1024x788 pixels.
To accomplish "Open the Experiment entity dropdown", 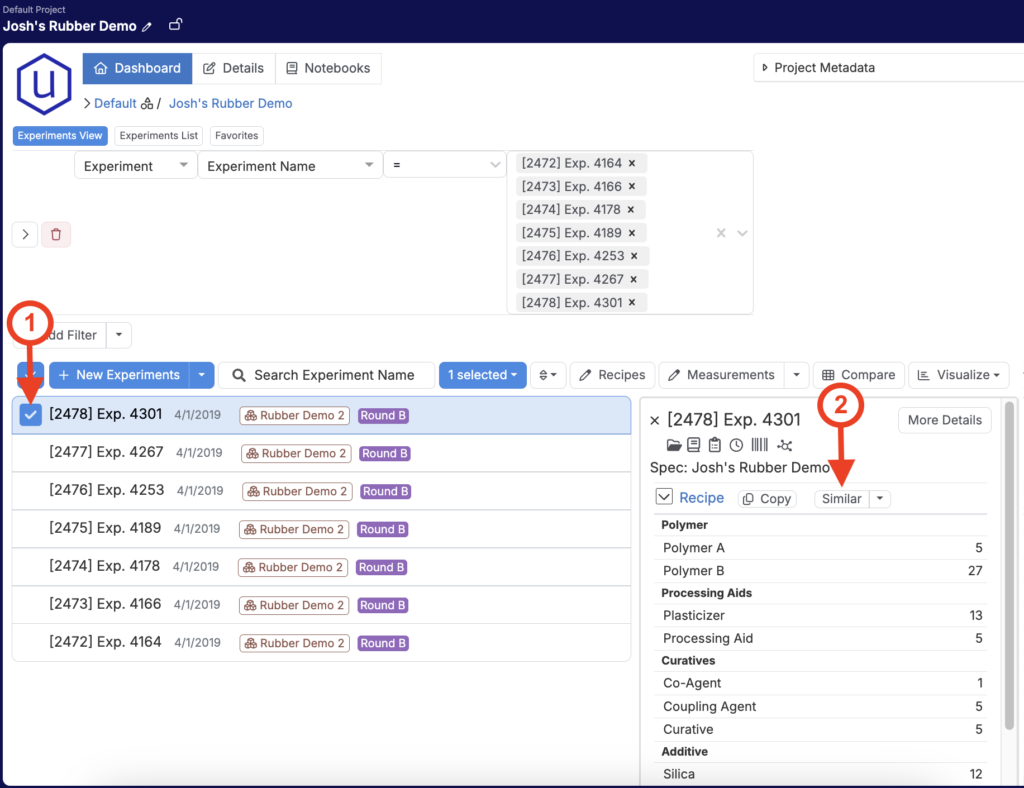I will click(x=135, y=166).
